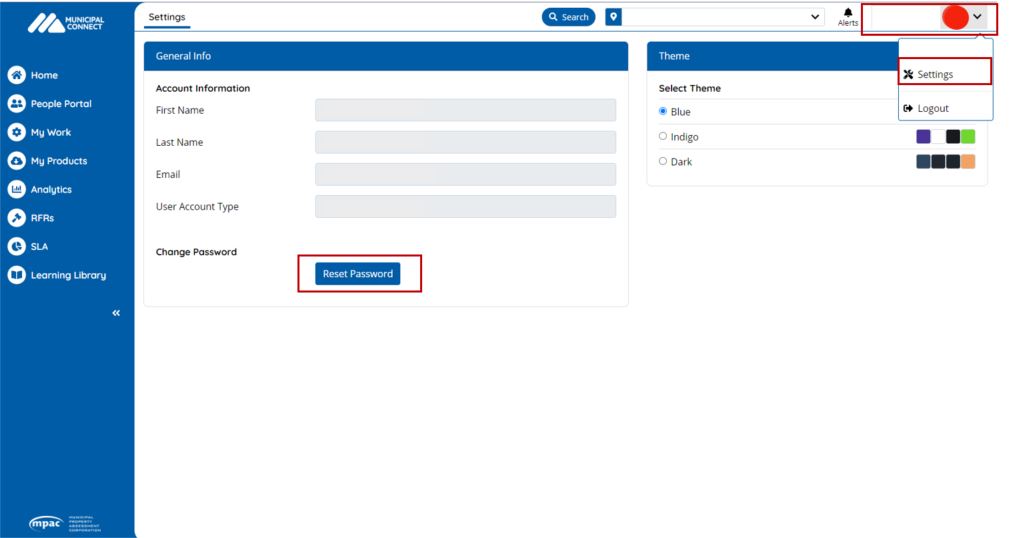Click the Reset Password button
The image size is (1015, 538).
[x=358, y=274]
